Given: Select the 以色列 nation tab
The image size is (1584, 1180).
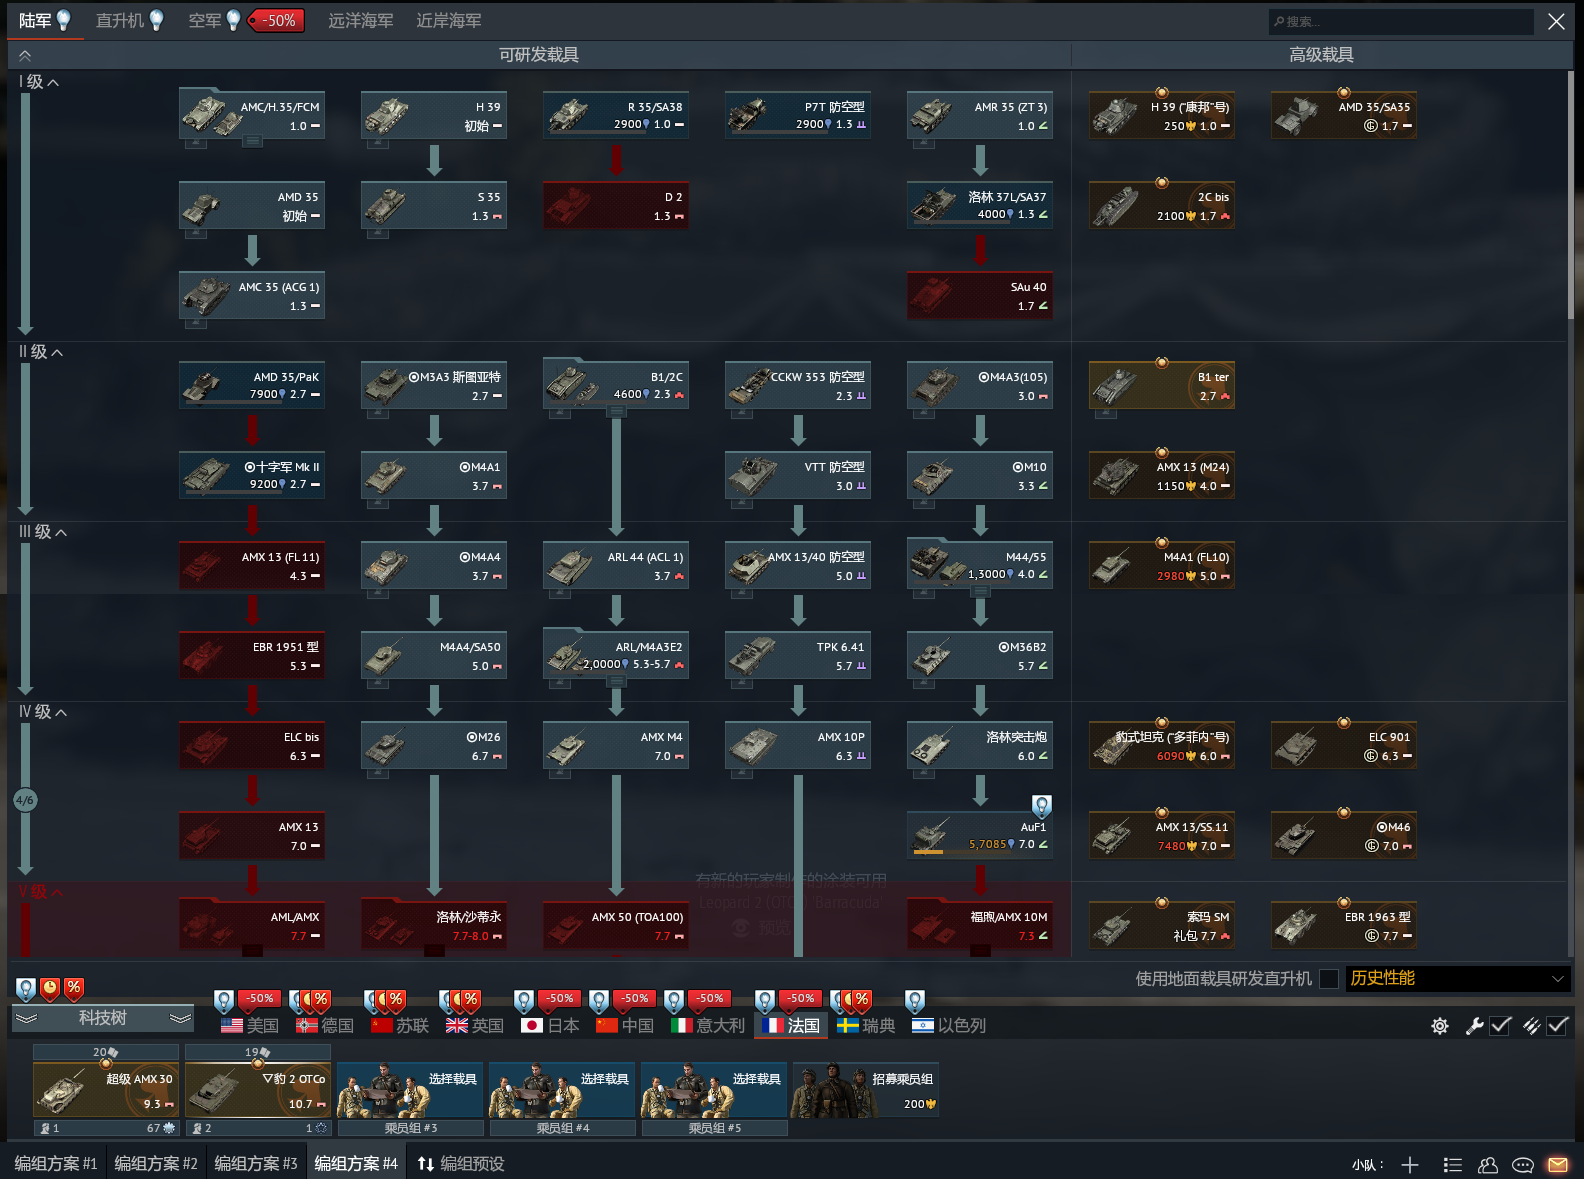Looking at the screenshot, I should click(x=948, y=1026).
